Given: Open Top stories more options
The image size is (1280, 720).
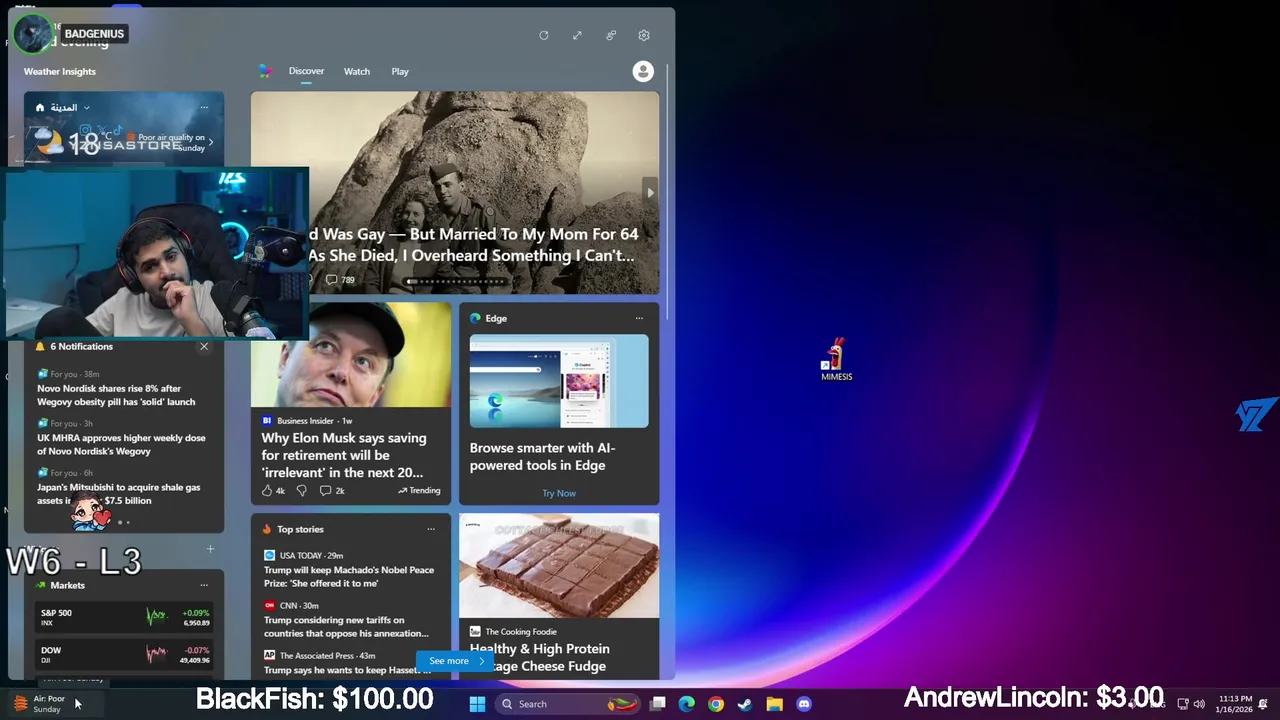Looking at the screenshot, I should tap(431, 529).
